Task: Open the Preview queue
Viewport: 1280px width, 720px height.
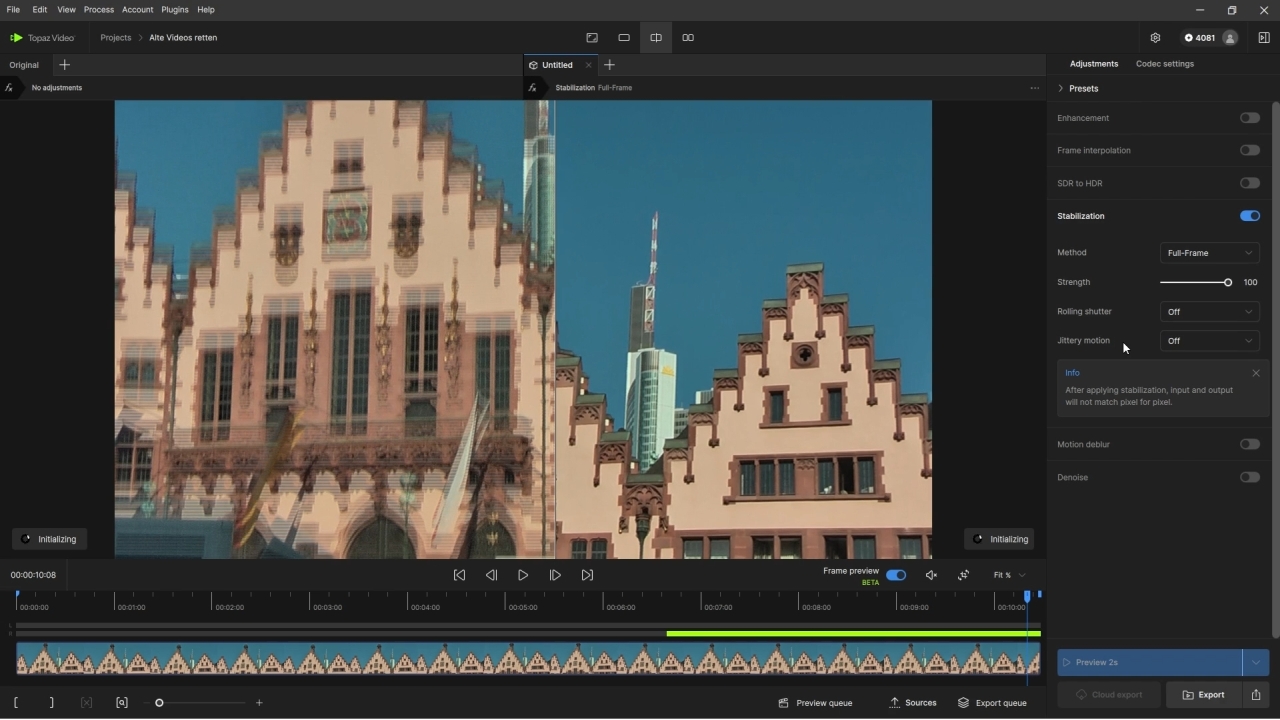Action: tap(815, 703)
